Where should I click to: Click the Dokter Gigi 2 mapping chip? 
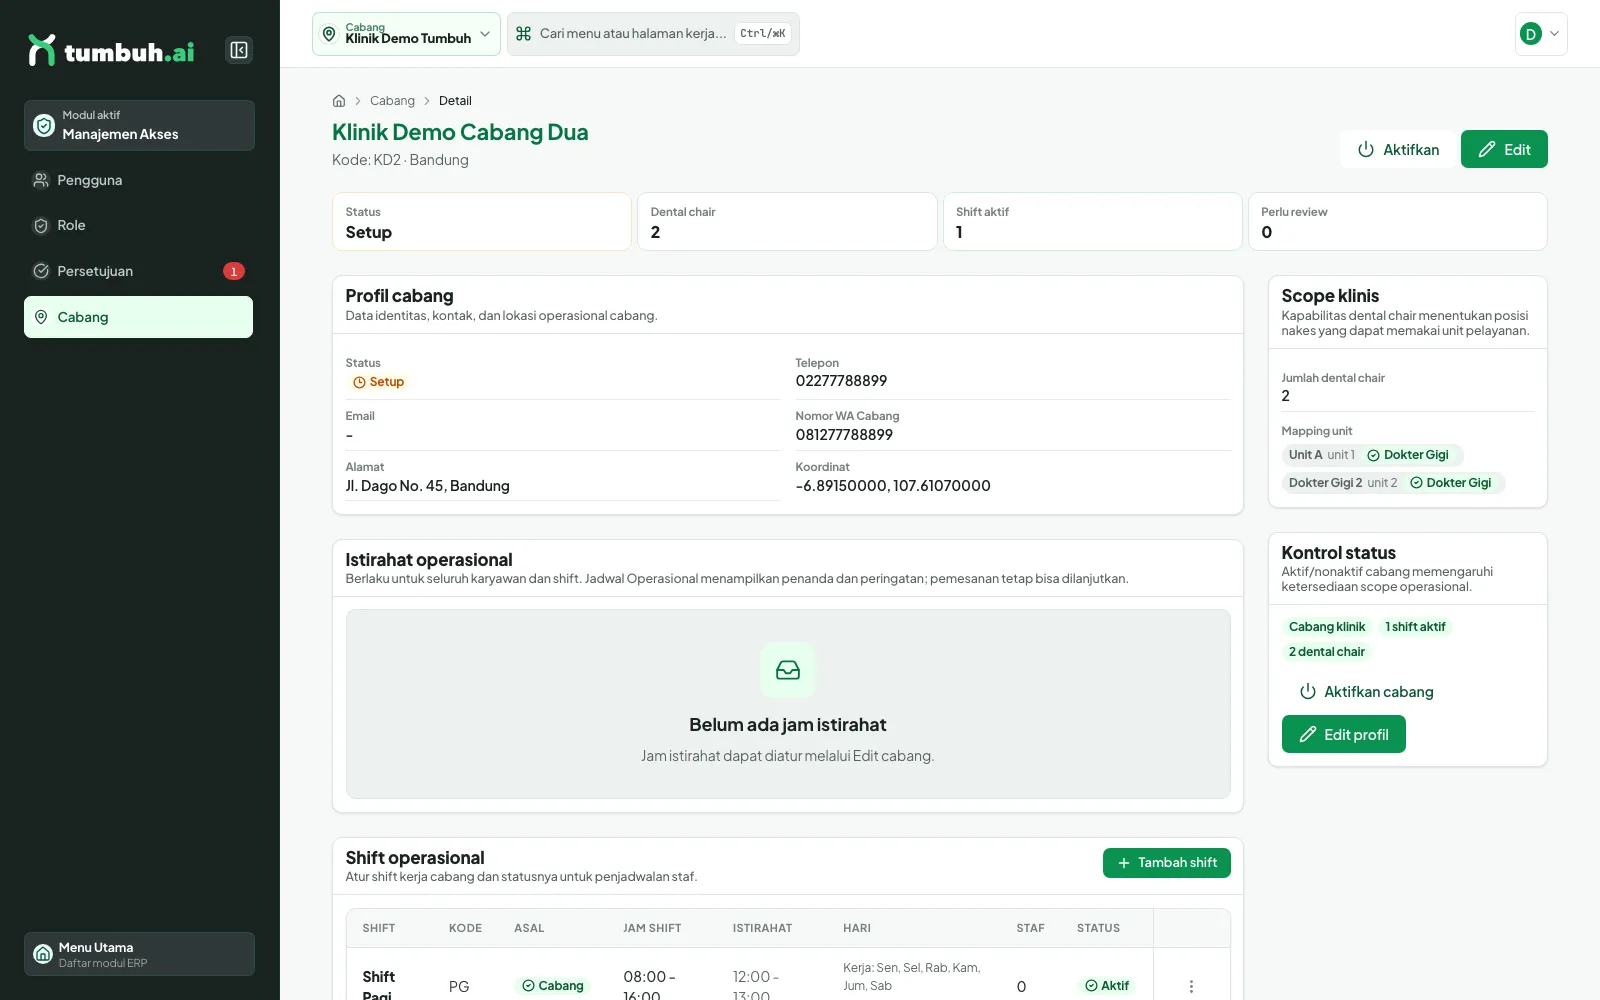[1393, 483]
